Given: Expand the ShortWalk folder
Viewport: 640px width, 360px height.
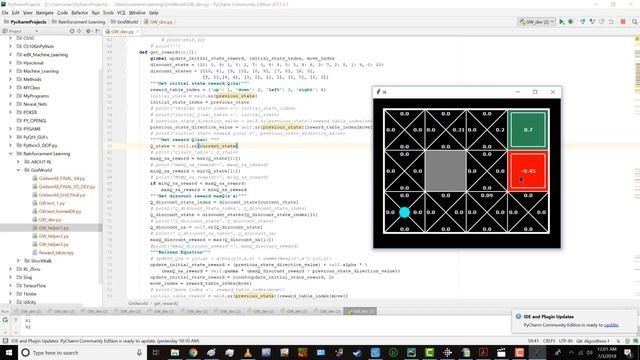Looking at the screenshot, I should coord(18,261).
